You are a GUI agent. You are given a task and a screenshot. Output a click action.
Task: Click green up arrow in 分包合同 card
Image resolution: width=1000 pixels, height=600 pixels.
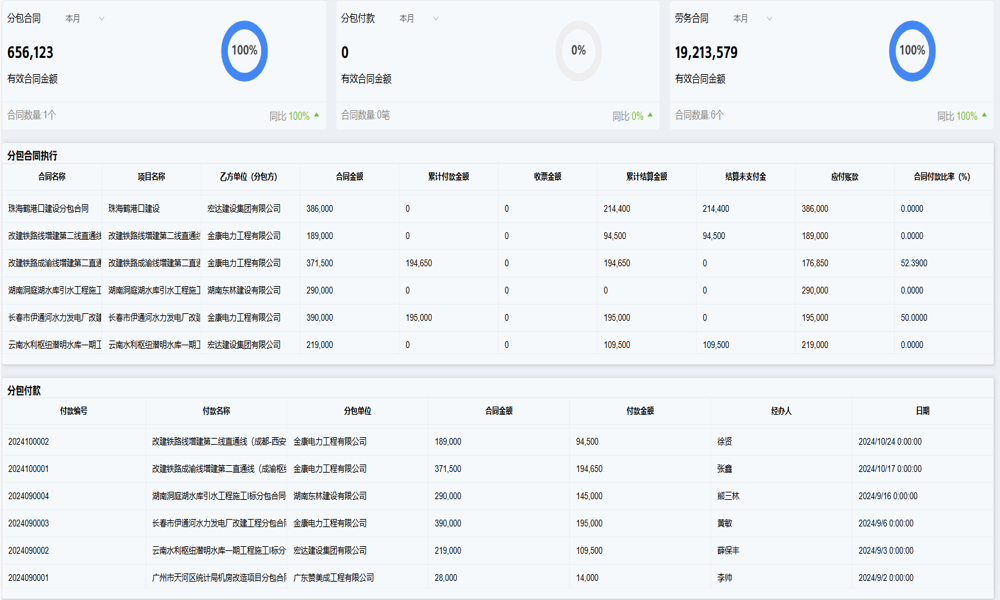pyautogui.click(x=317, y=115)
